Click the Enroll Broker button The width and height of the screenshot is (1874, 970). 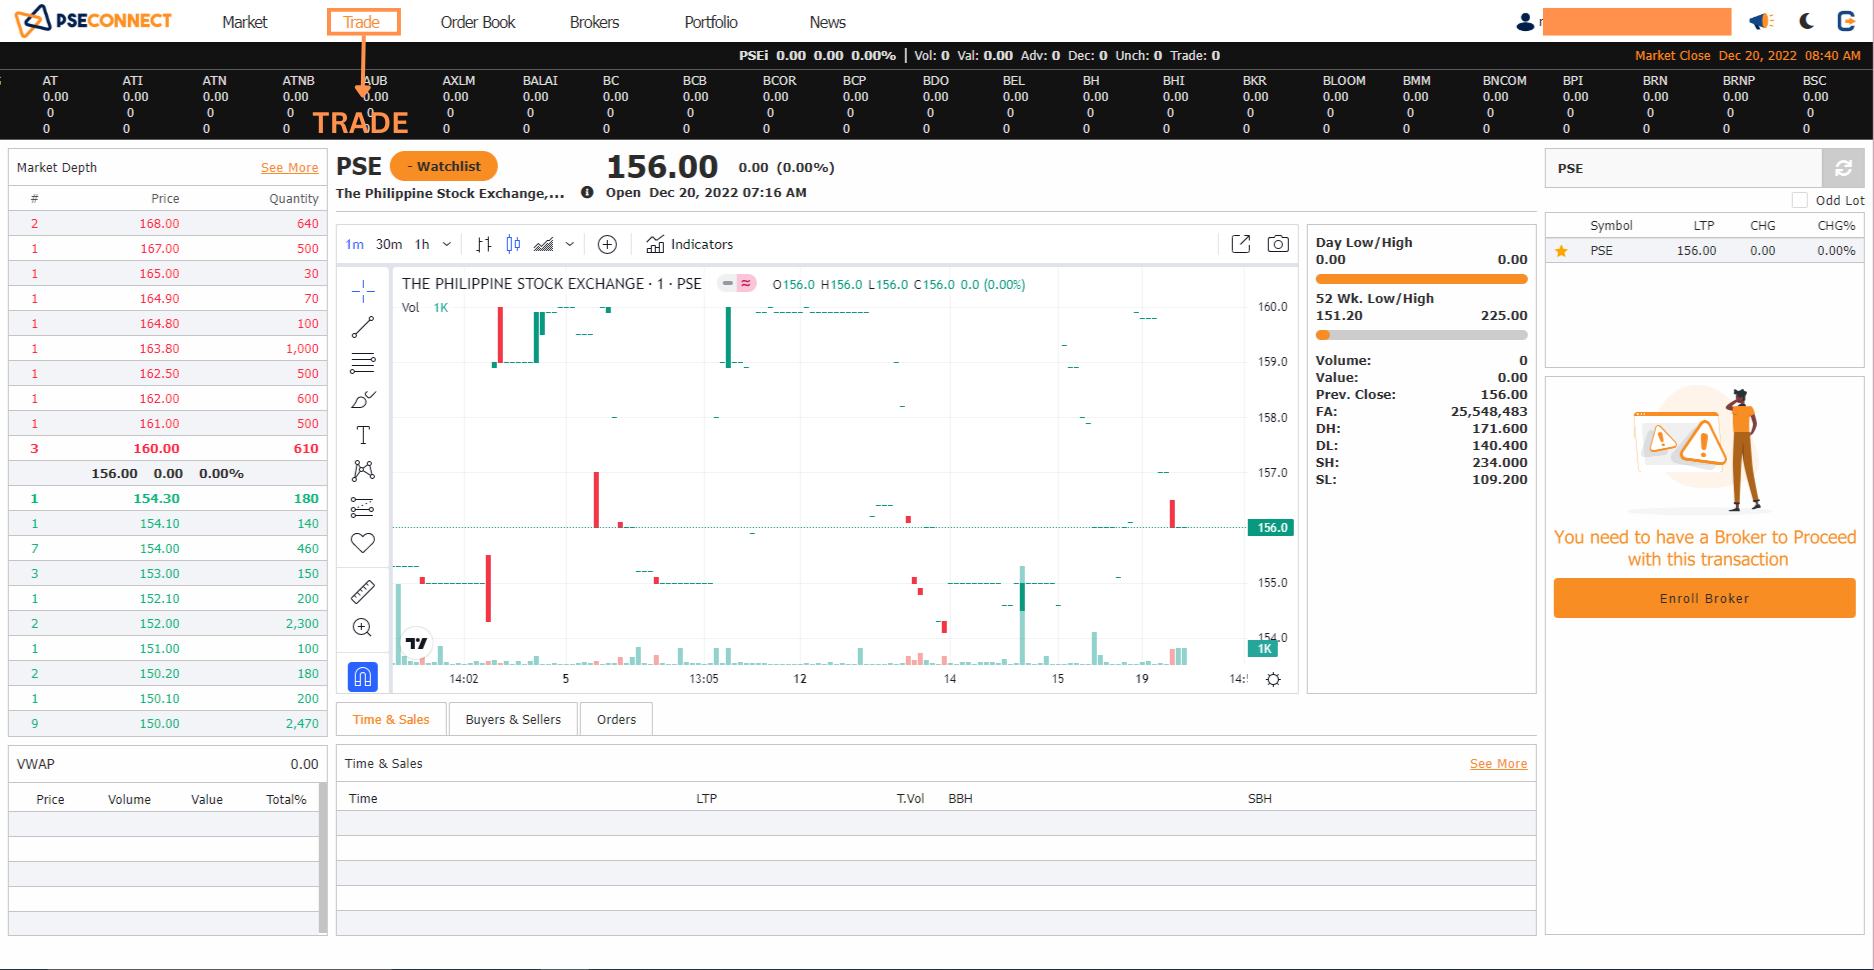(x=1704, y=597)
